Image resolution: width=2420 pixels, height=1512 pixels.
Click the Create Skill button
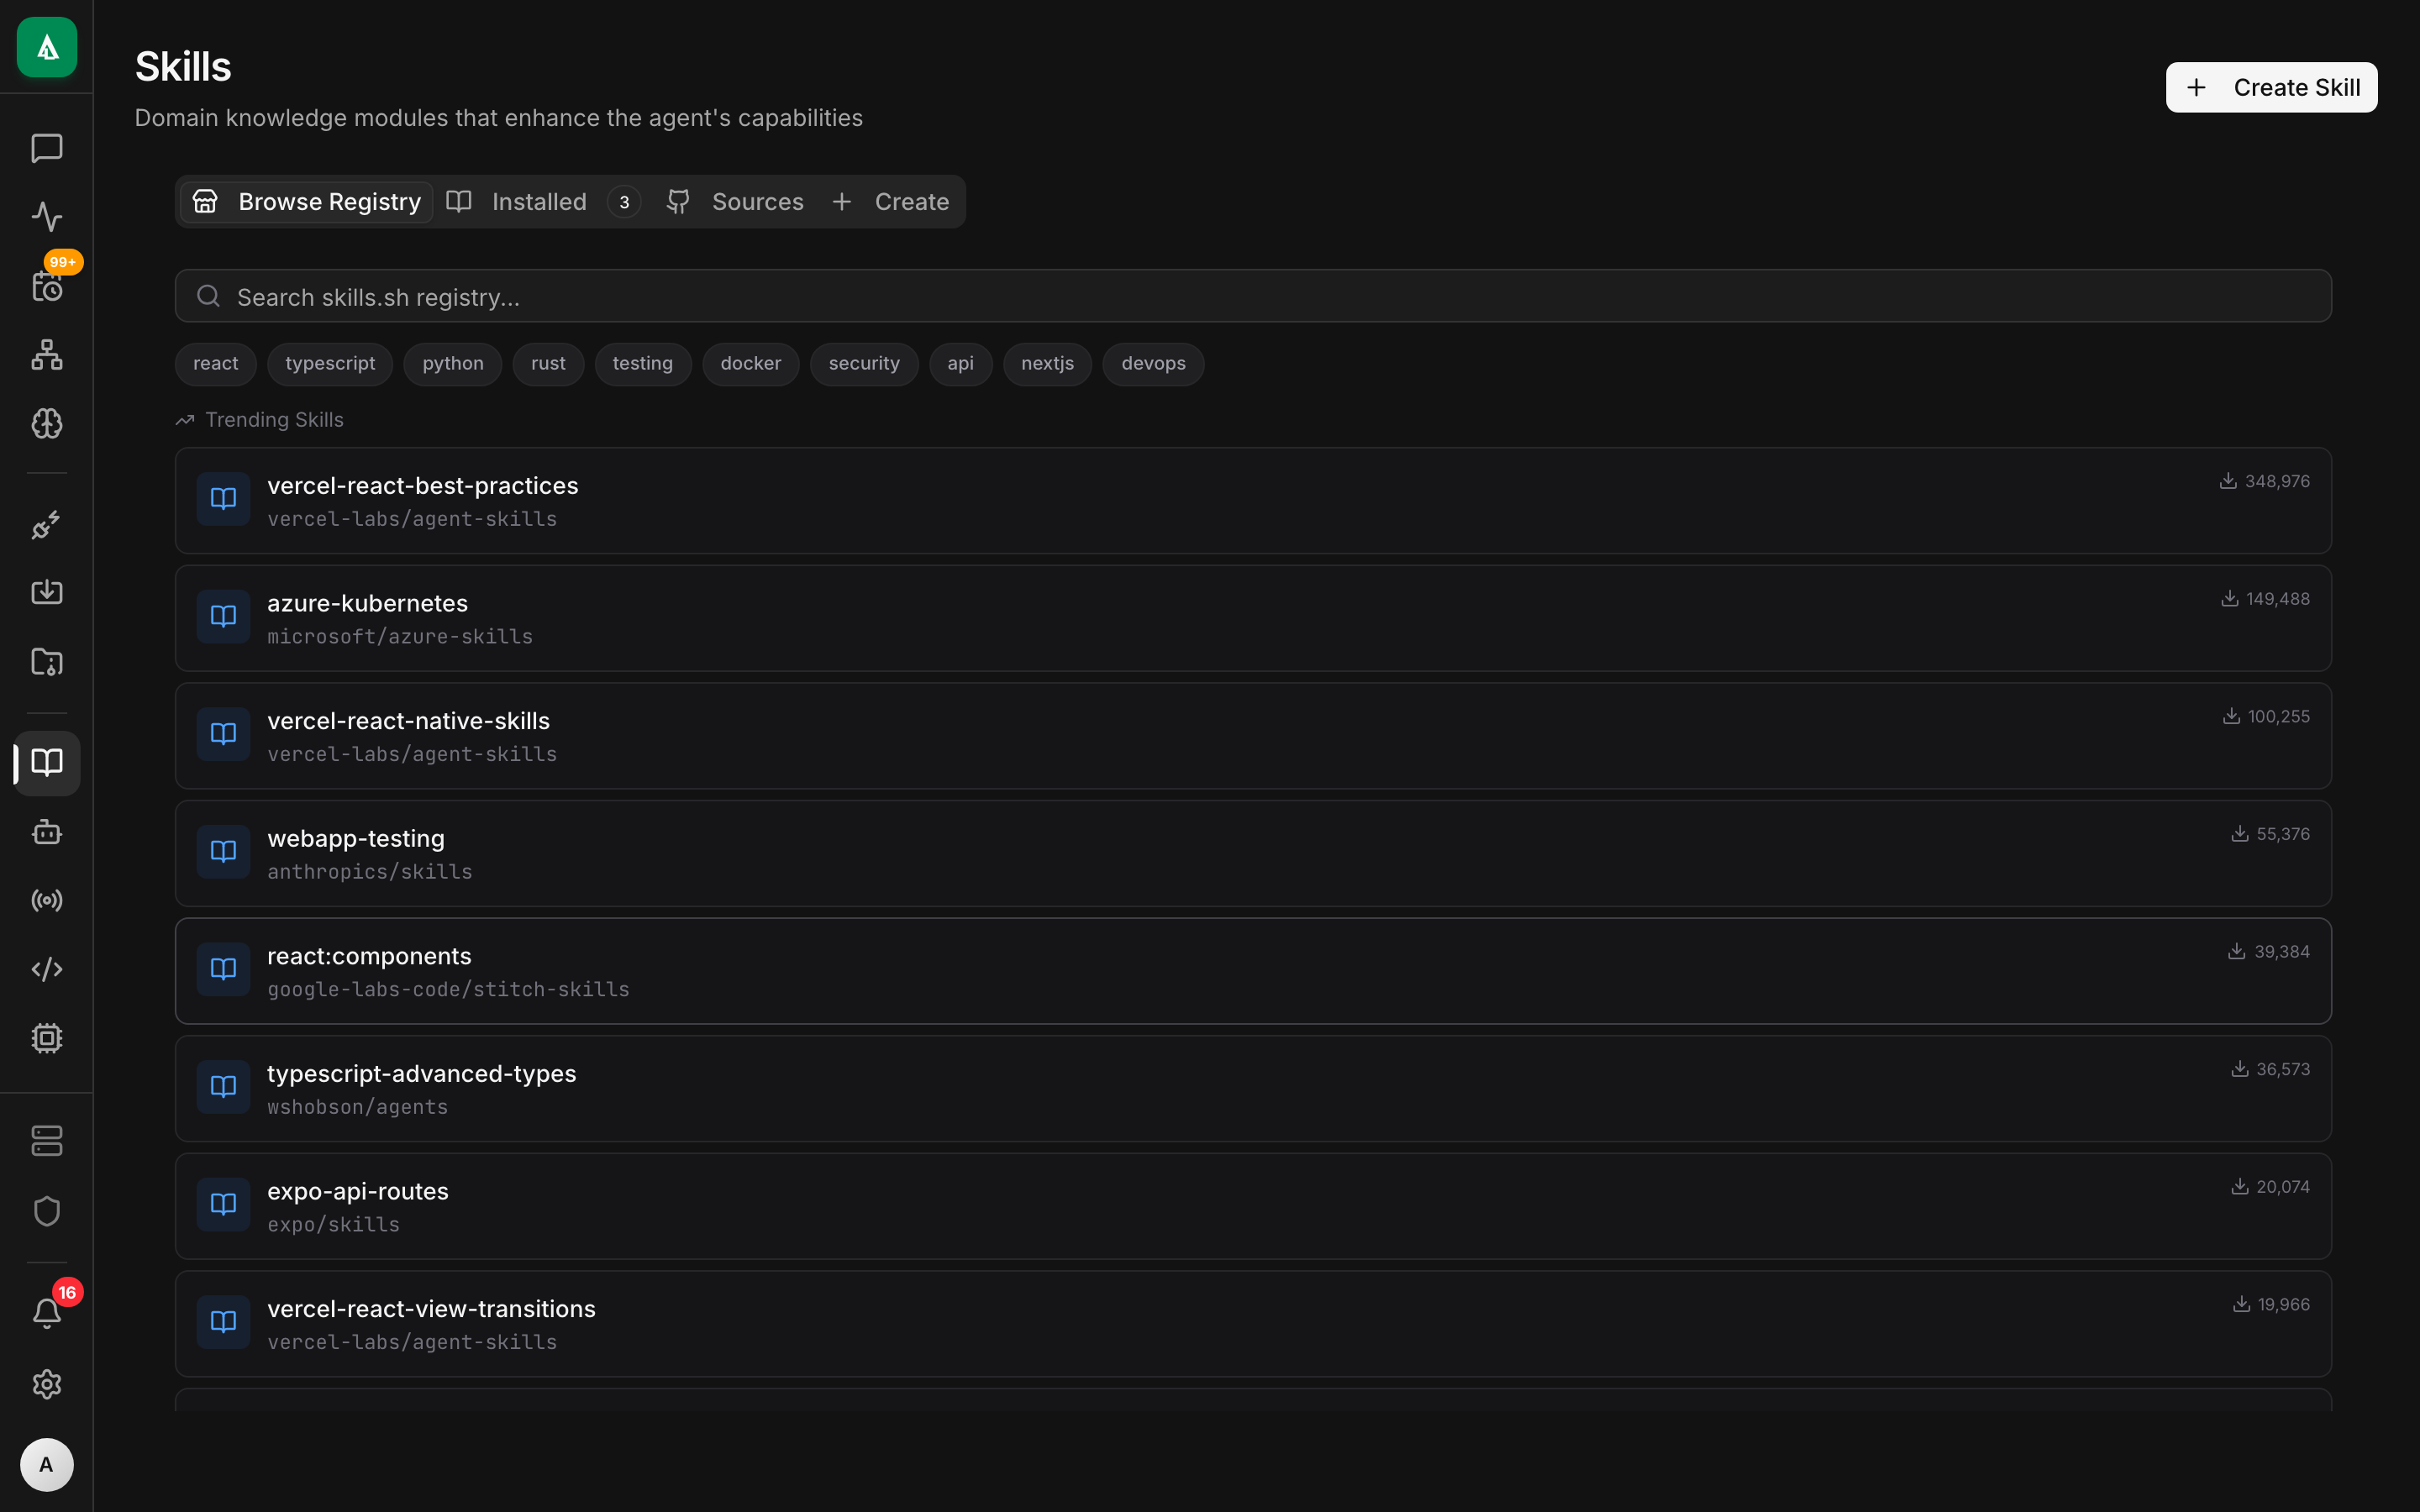[2270, 87]
